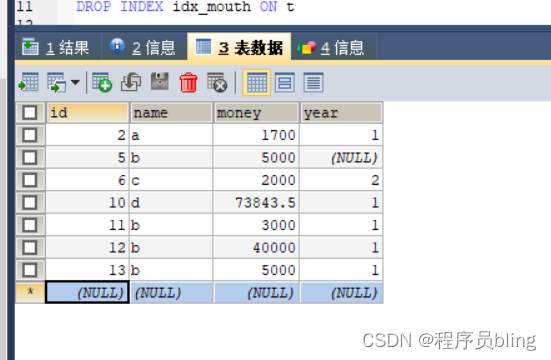Viewport: 551px width, 360px height.
Task: Sort by the money column header
Action: coord(256,113)
